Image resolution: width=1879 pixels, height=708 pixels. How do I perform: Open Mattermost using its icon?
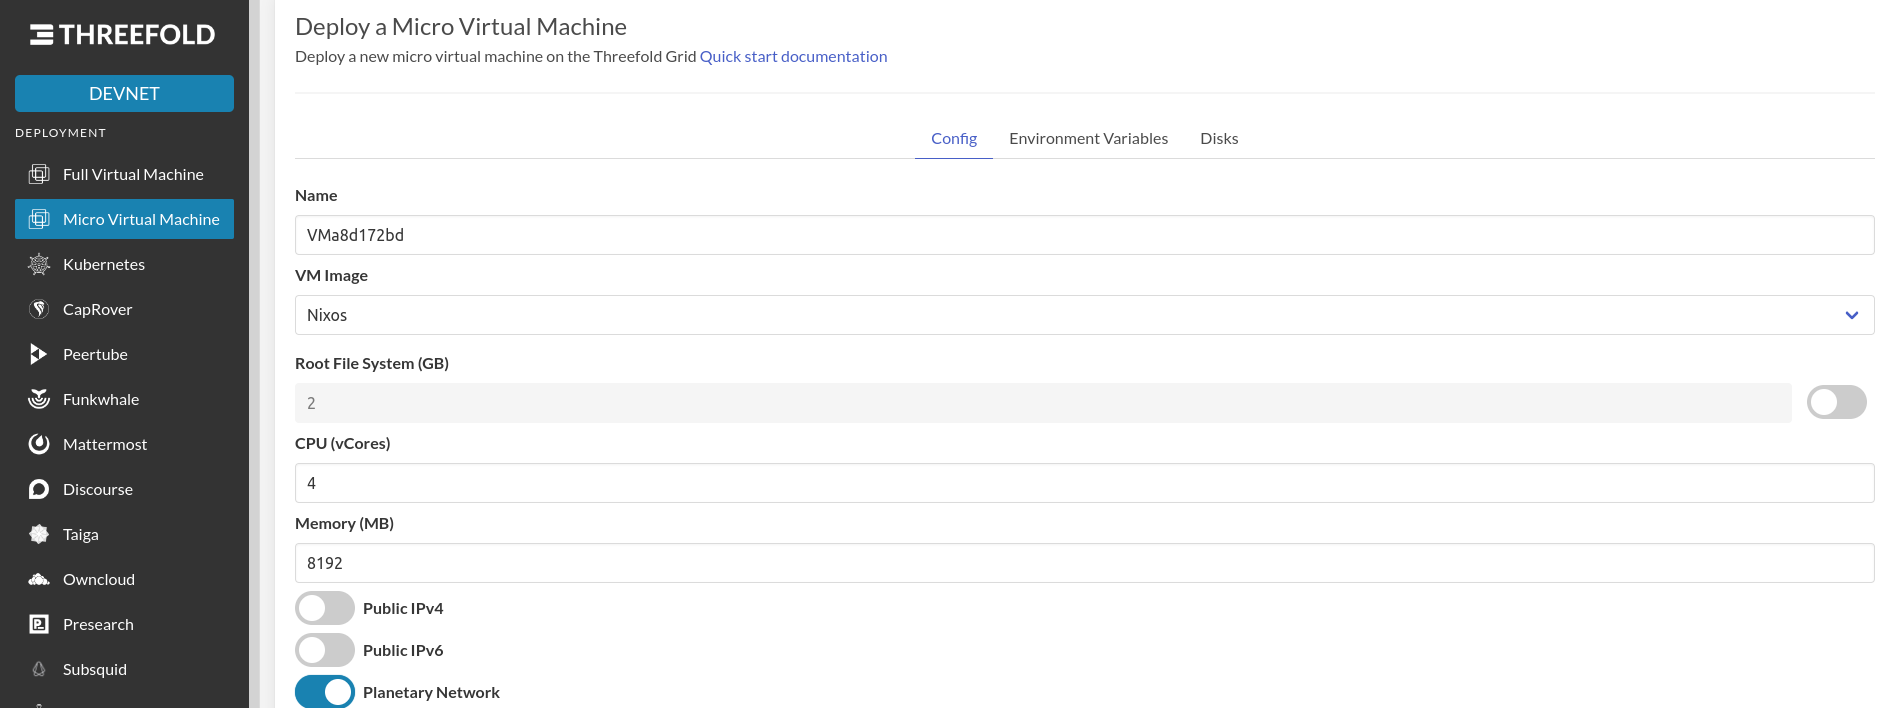pyautogui.click(x=39, y=444)
